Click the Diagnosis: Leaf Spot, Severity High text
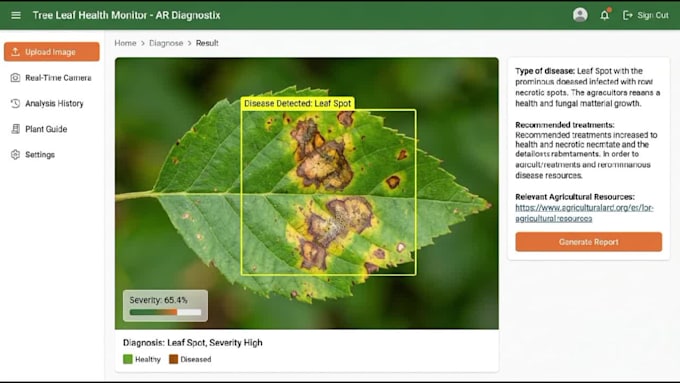This screenshot has width=680, height=383. coord(193,343)
